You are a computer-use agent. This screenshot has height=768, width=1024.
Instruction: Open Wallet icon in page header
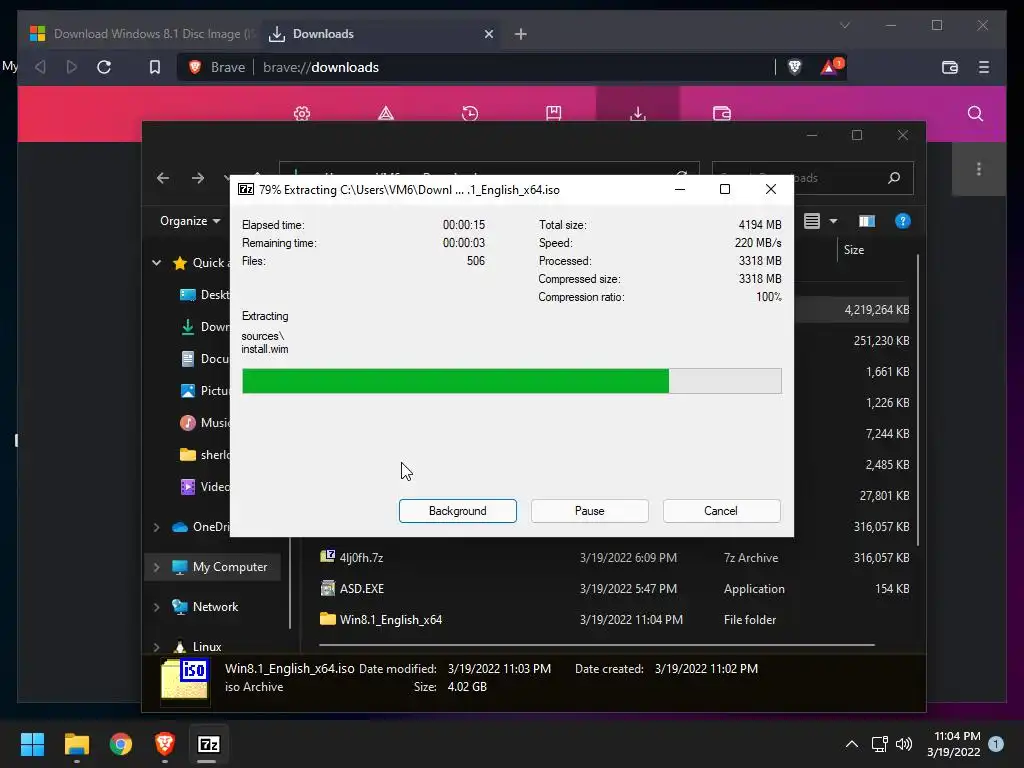pos(722,114)
